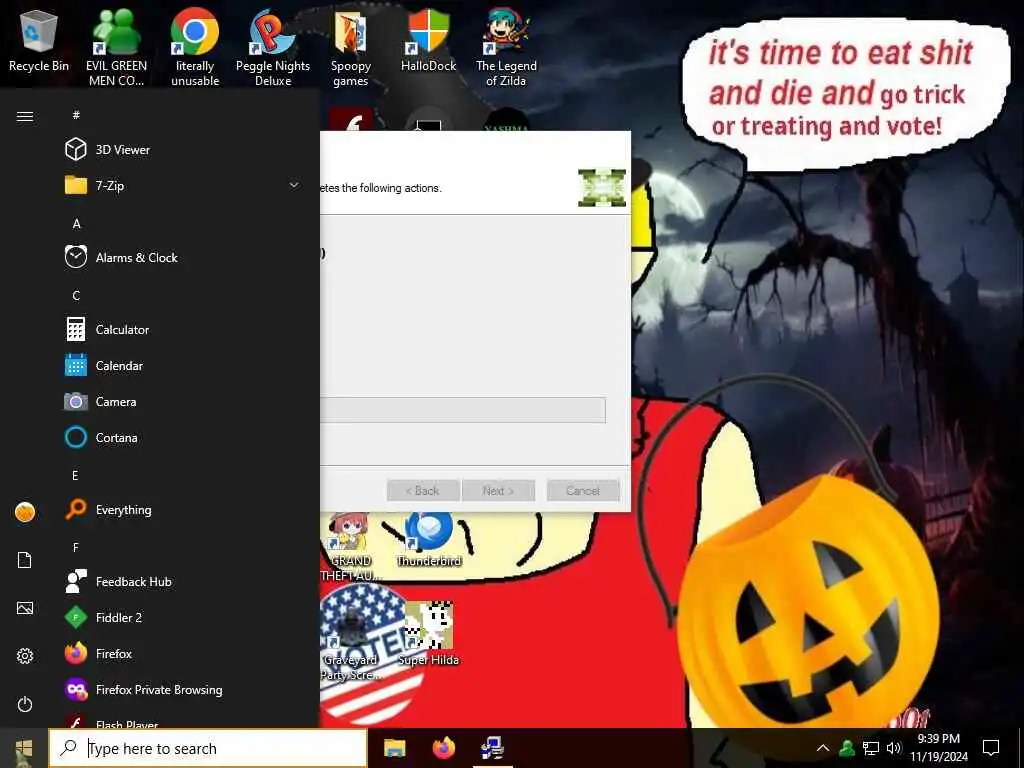
Task: Click Cancel in the installer window
Action: coord(583,490)
